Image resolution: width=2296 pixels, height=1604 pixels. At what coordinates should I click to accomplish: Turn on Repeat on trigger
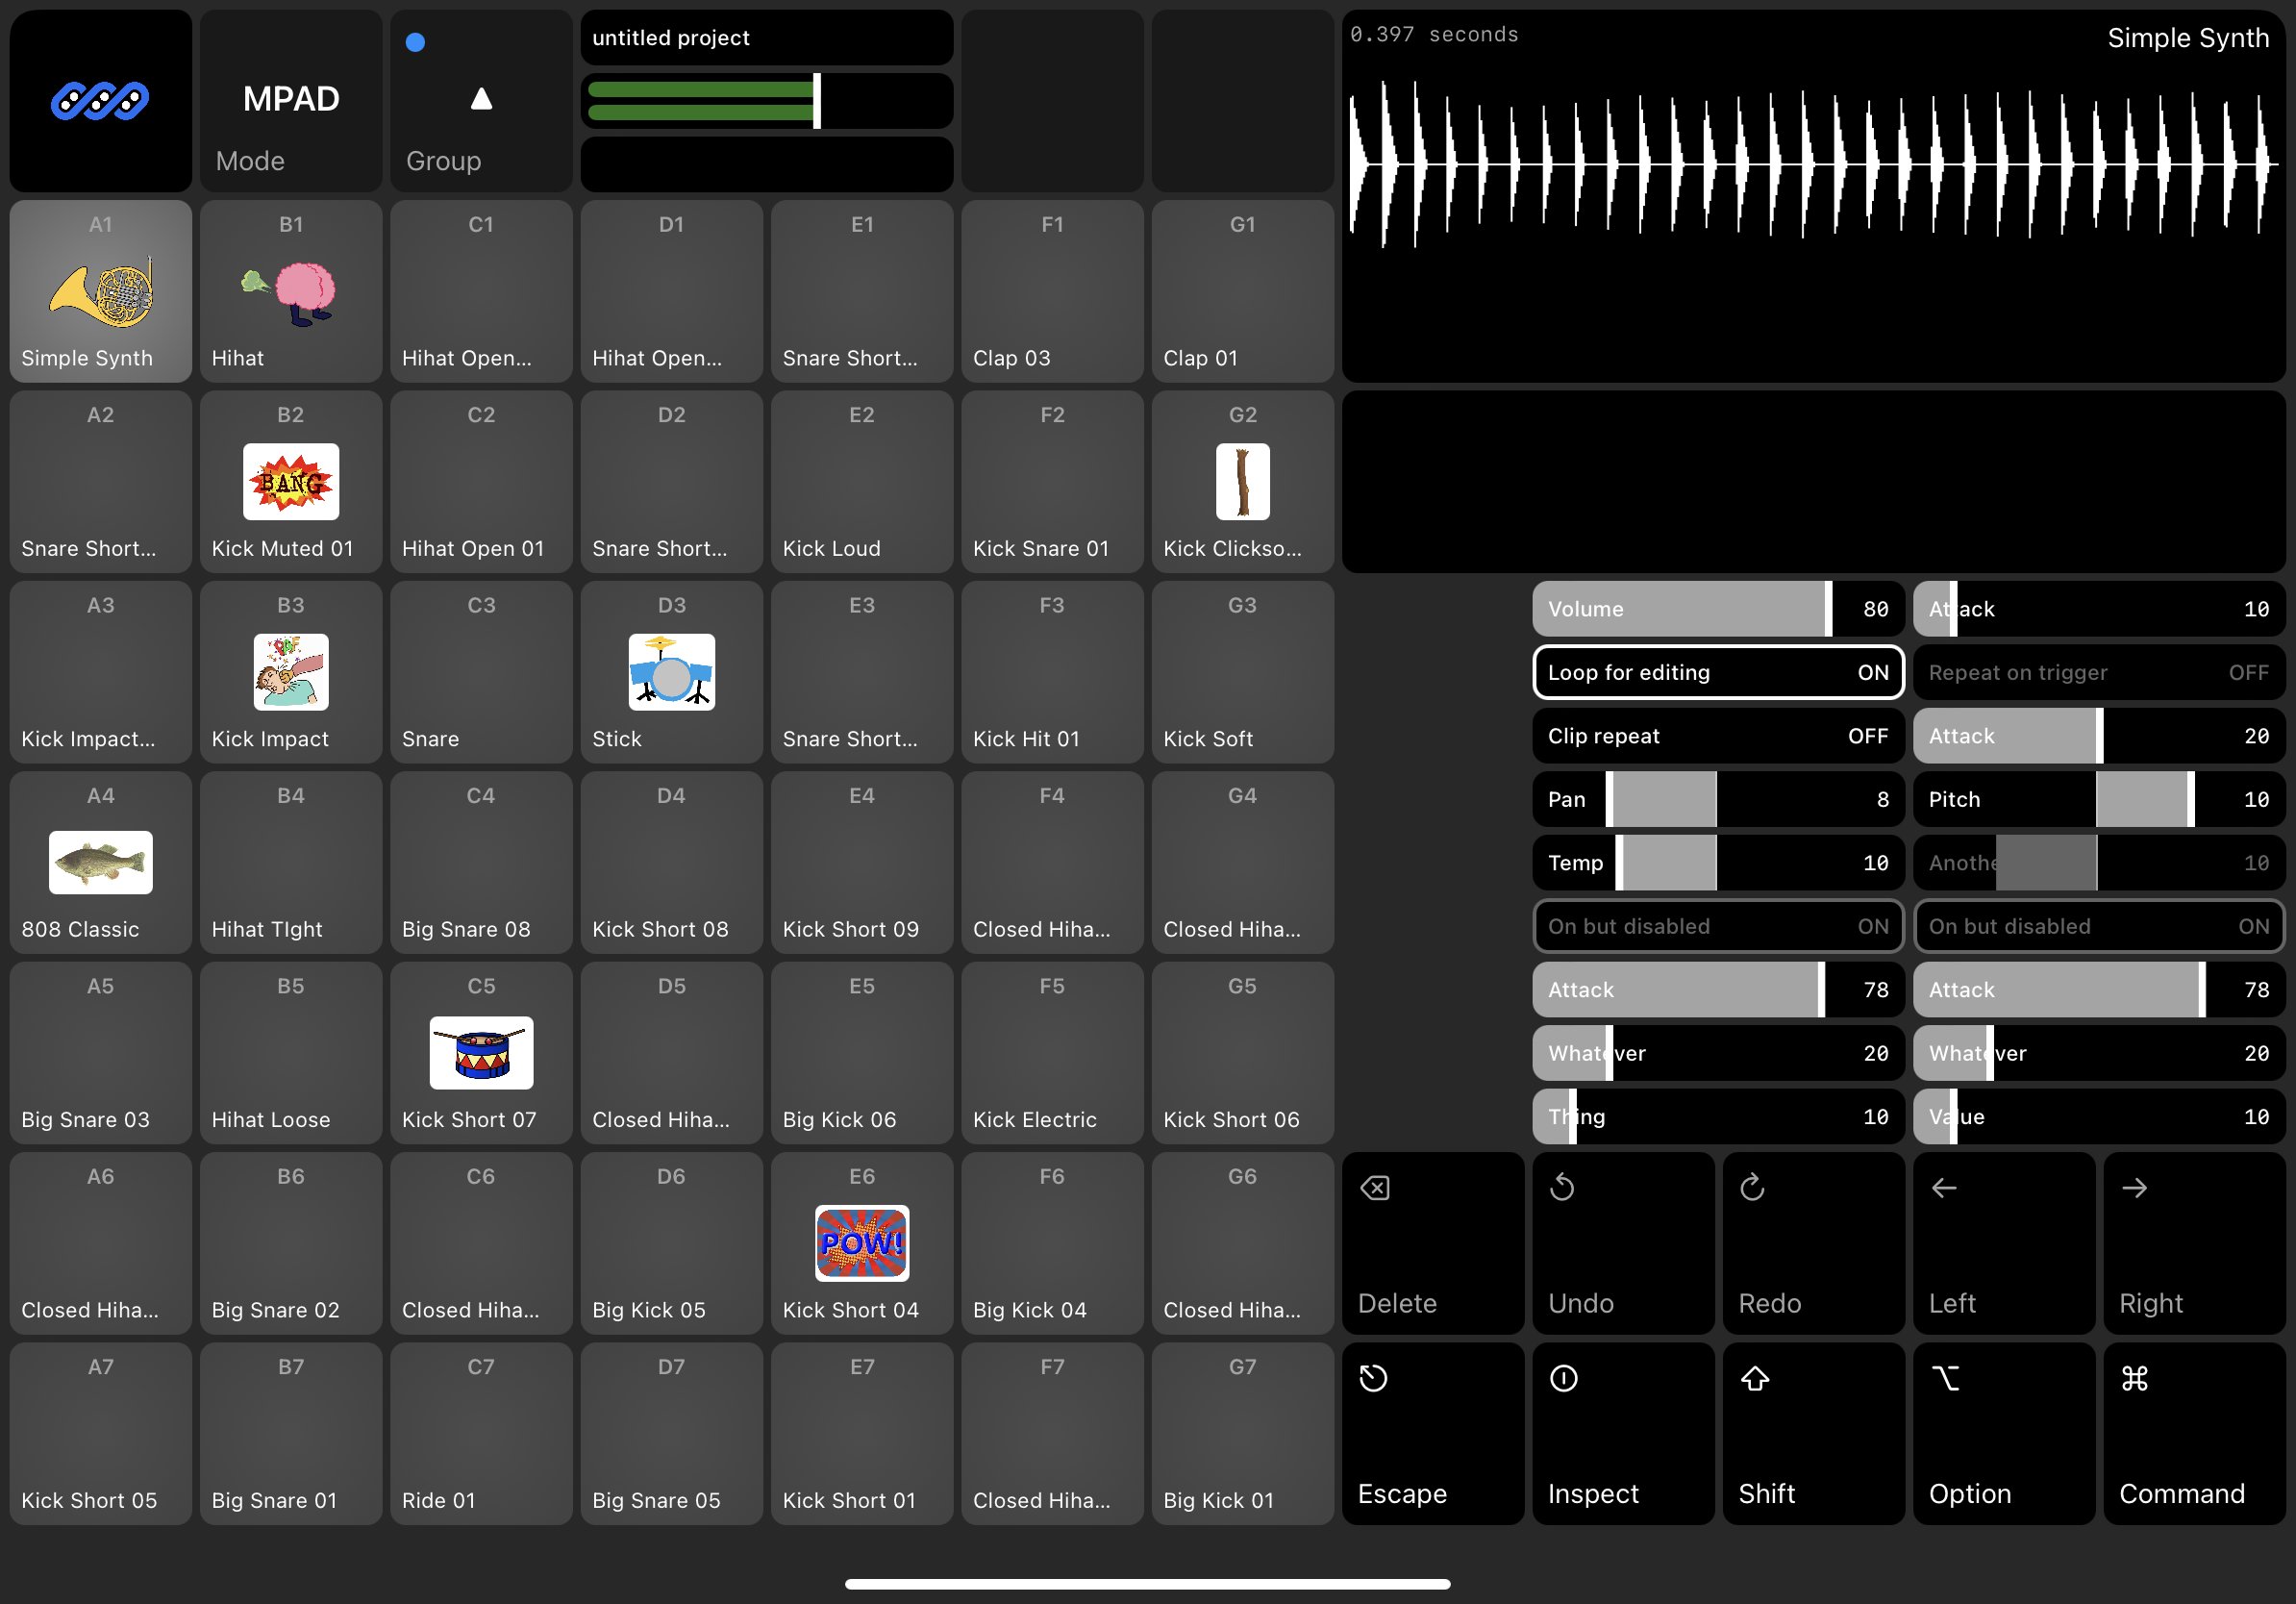[2098, 672]
